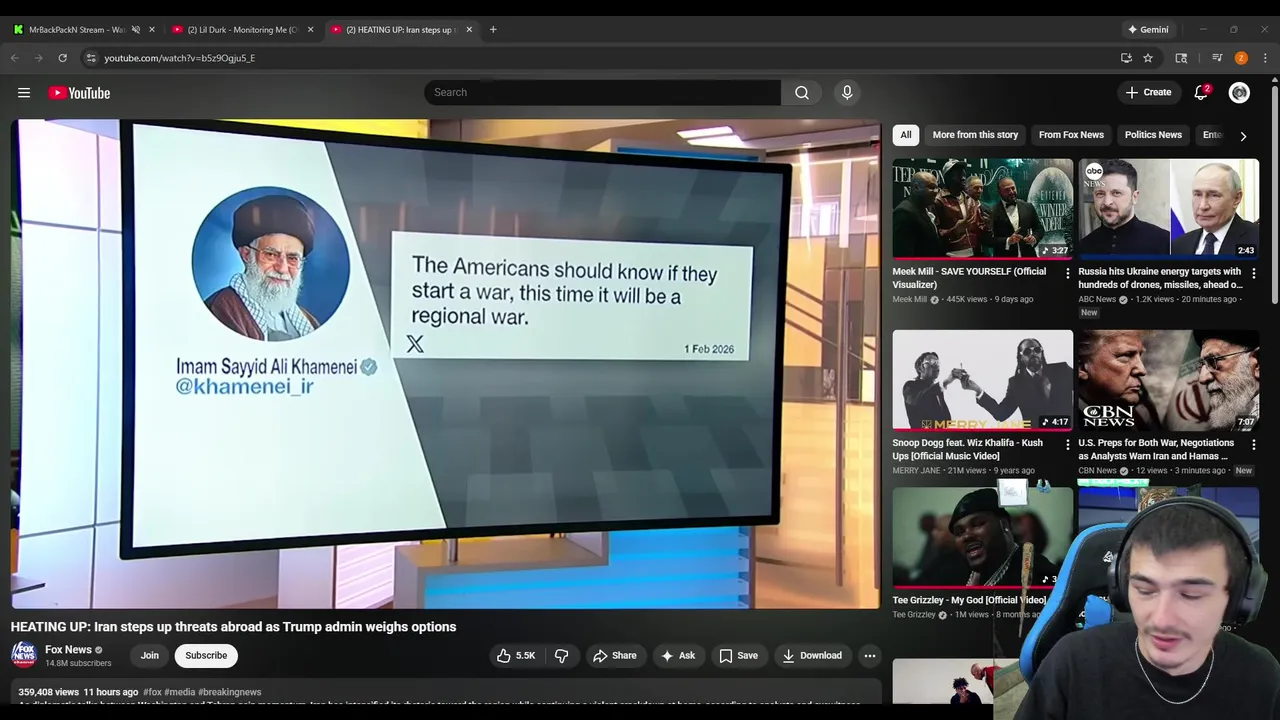Screen dimensions: 1280x720
Task: Unmute the MrBackPackN Stream tab audio icon
Action: pyautogui.click(x=136, y=30)
